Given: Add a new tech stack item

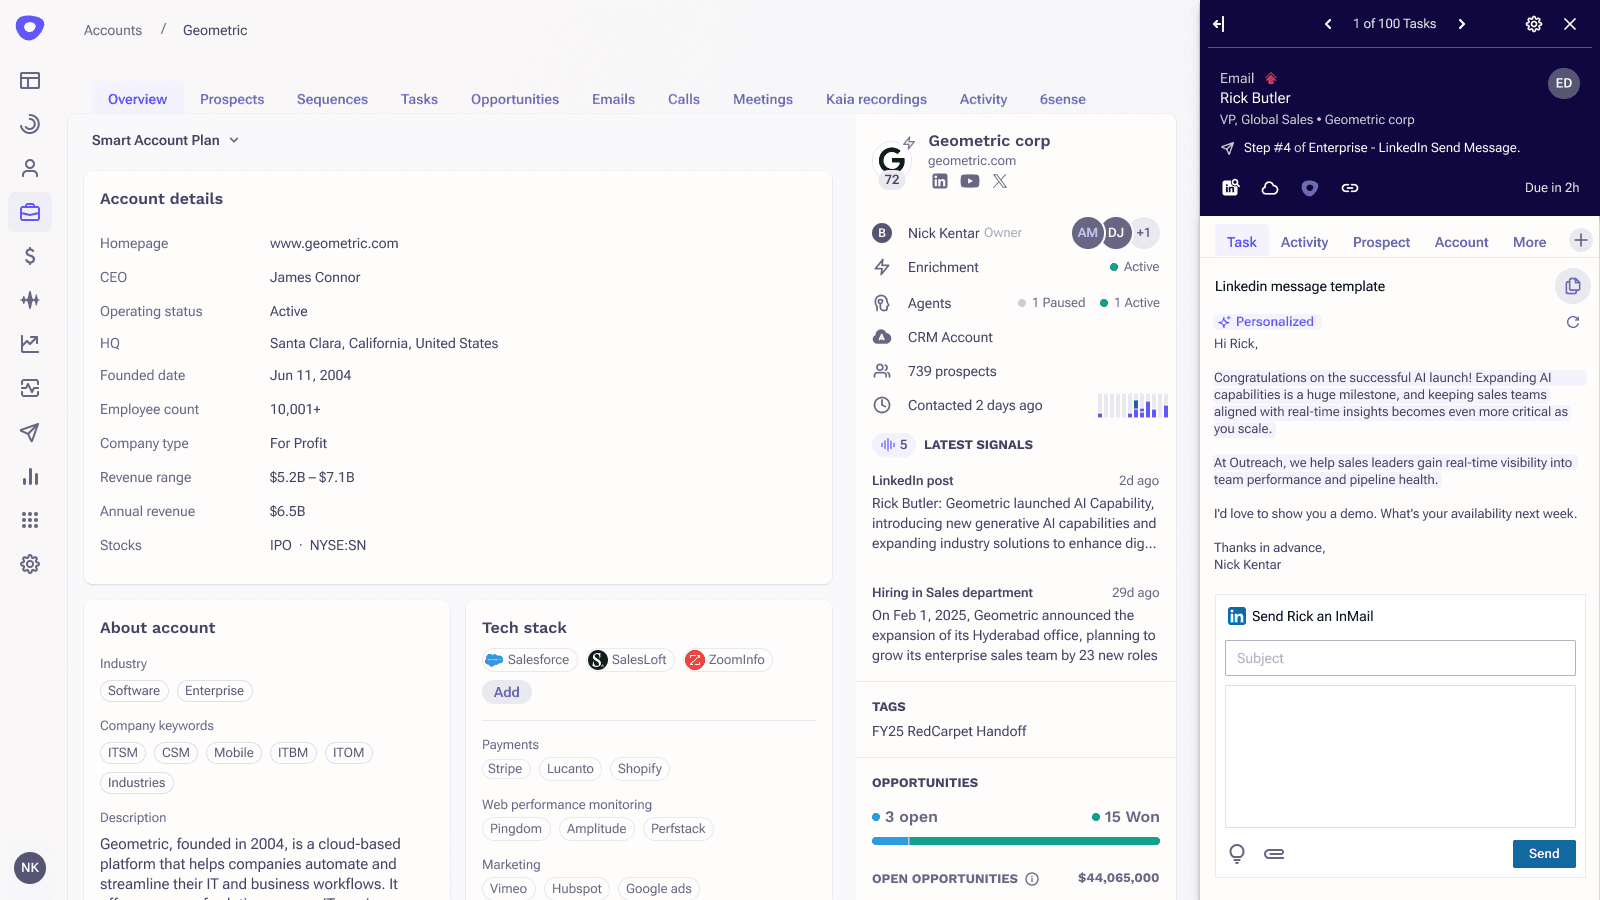Looking at the screenshot, I should coord(506,692).
